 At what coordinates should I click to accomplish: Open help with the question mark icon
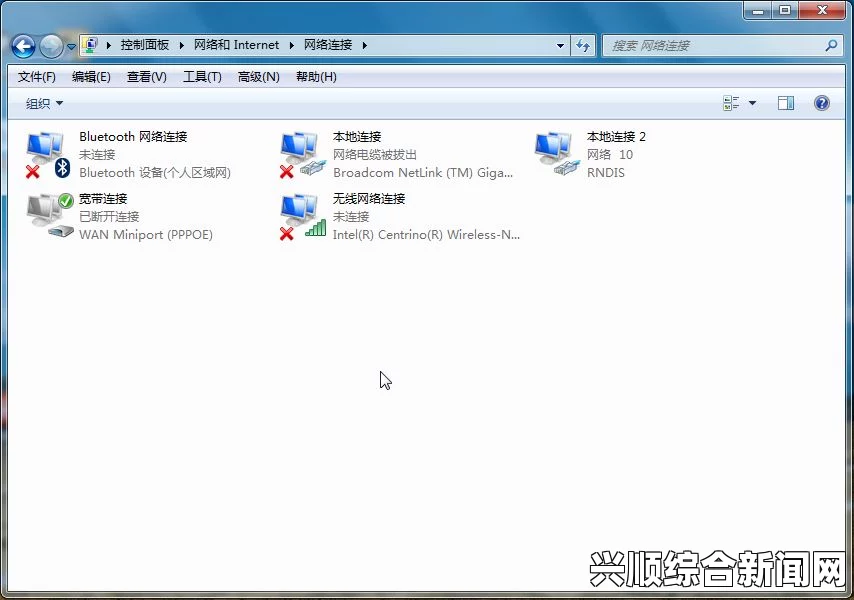pos(821,103)
